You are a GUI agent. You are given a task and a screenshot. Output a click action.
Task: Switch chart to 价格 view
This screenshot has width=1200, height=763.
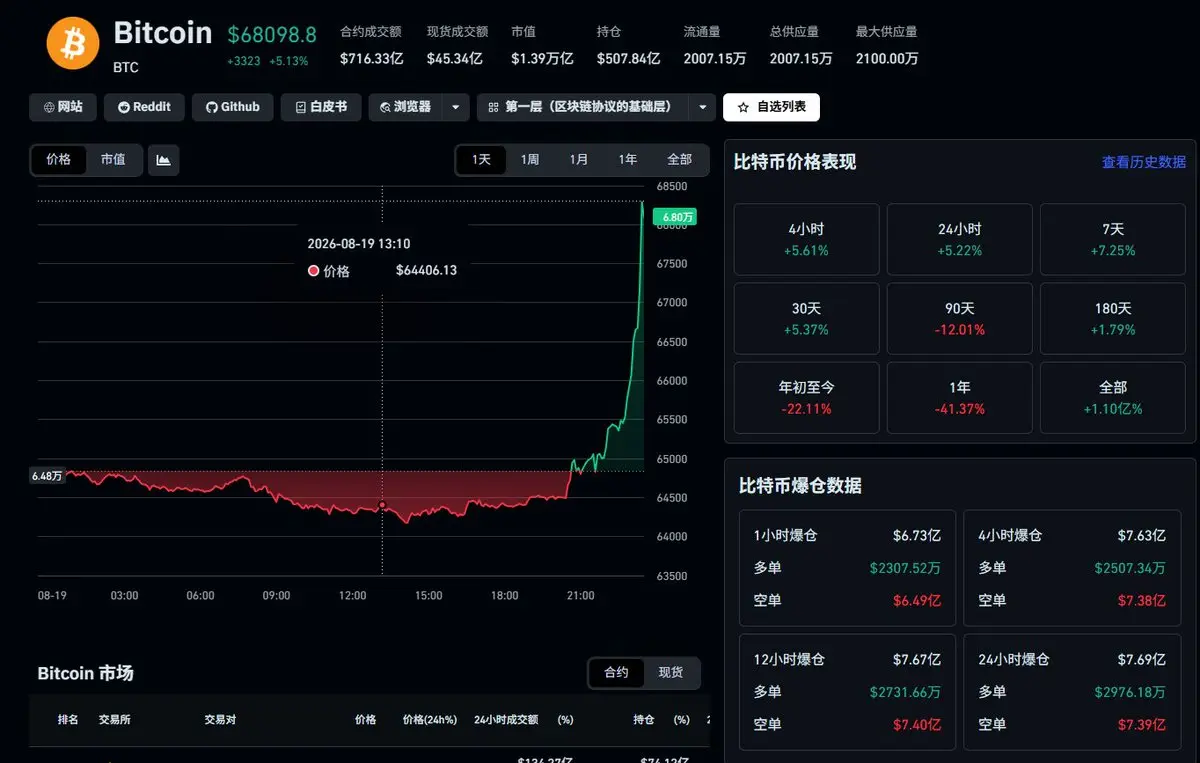coord(59,159)
